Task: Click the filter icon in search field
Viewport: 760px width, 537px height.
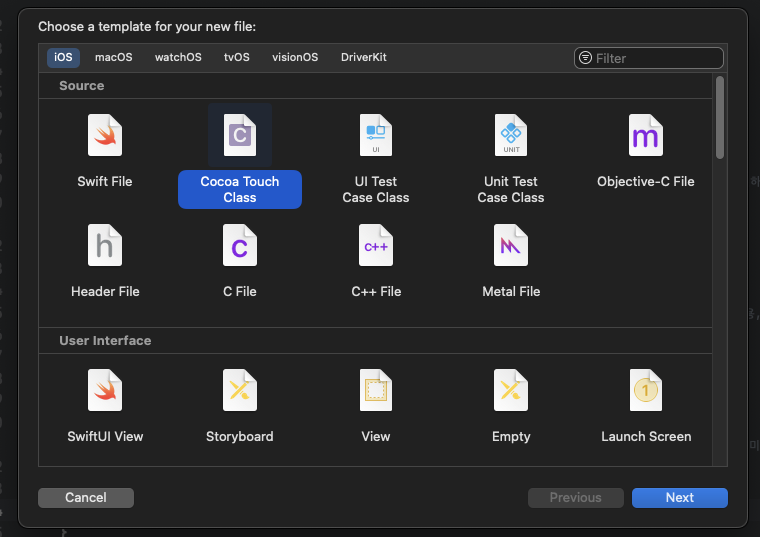Action: coord(586,58)
